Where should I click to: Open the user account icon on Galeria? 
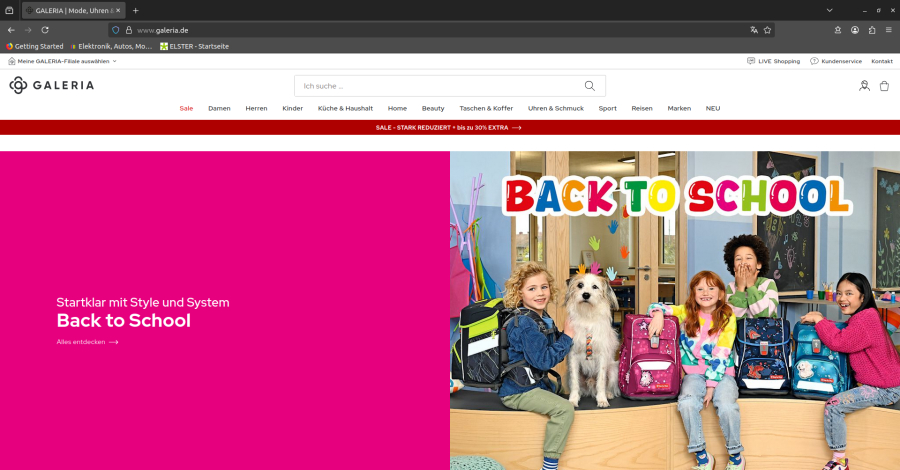[x=864, y=86]
